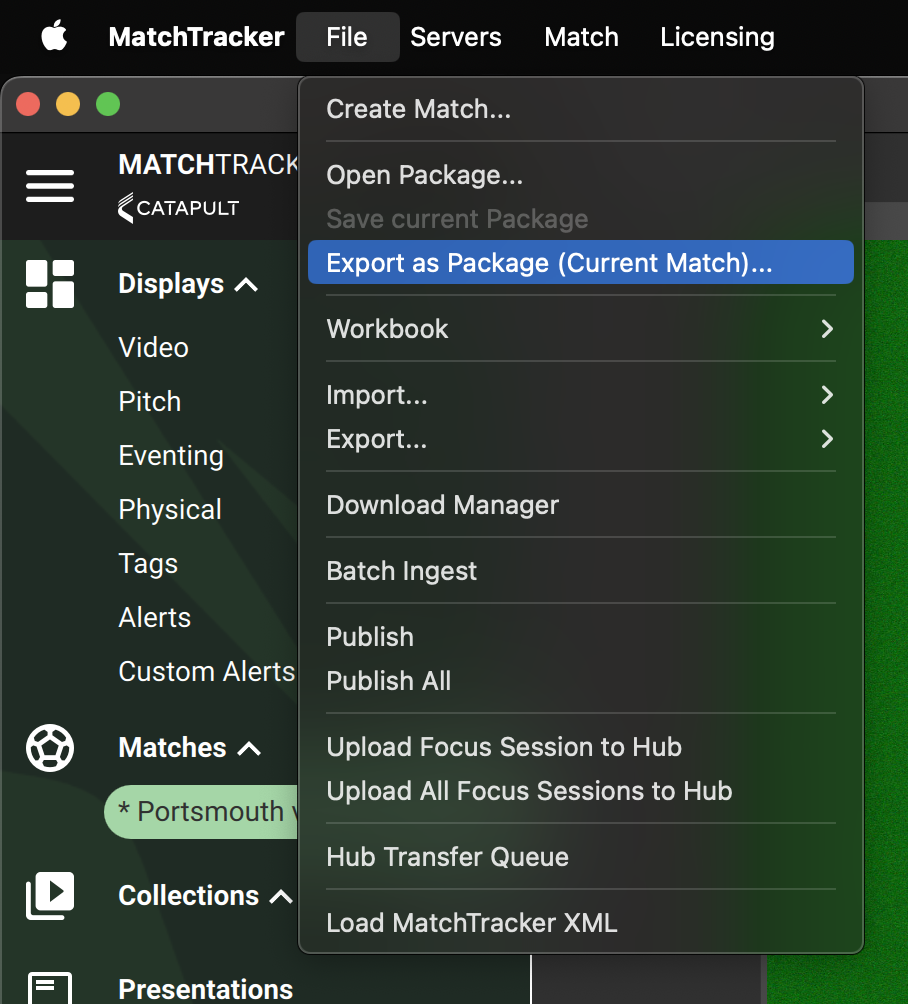Open the Pitch display

click(150, 401)
